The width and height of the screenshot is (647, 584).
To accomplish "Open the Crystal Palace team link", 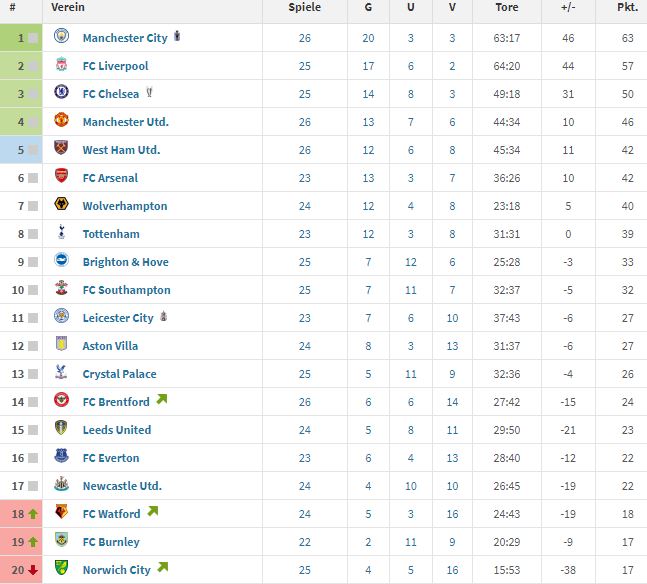I will [120, 374].
